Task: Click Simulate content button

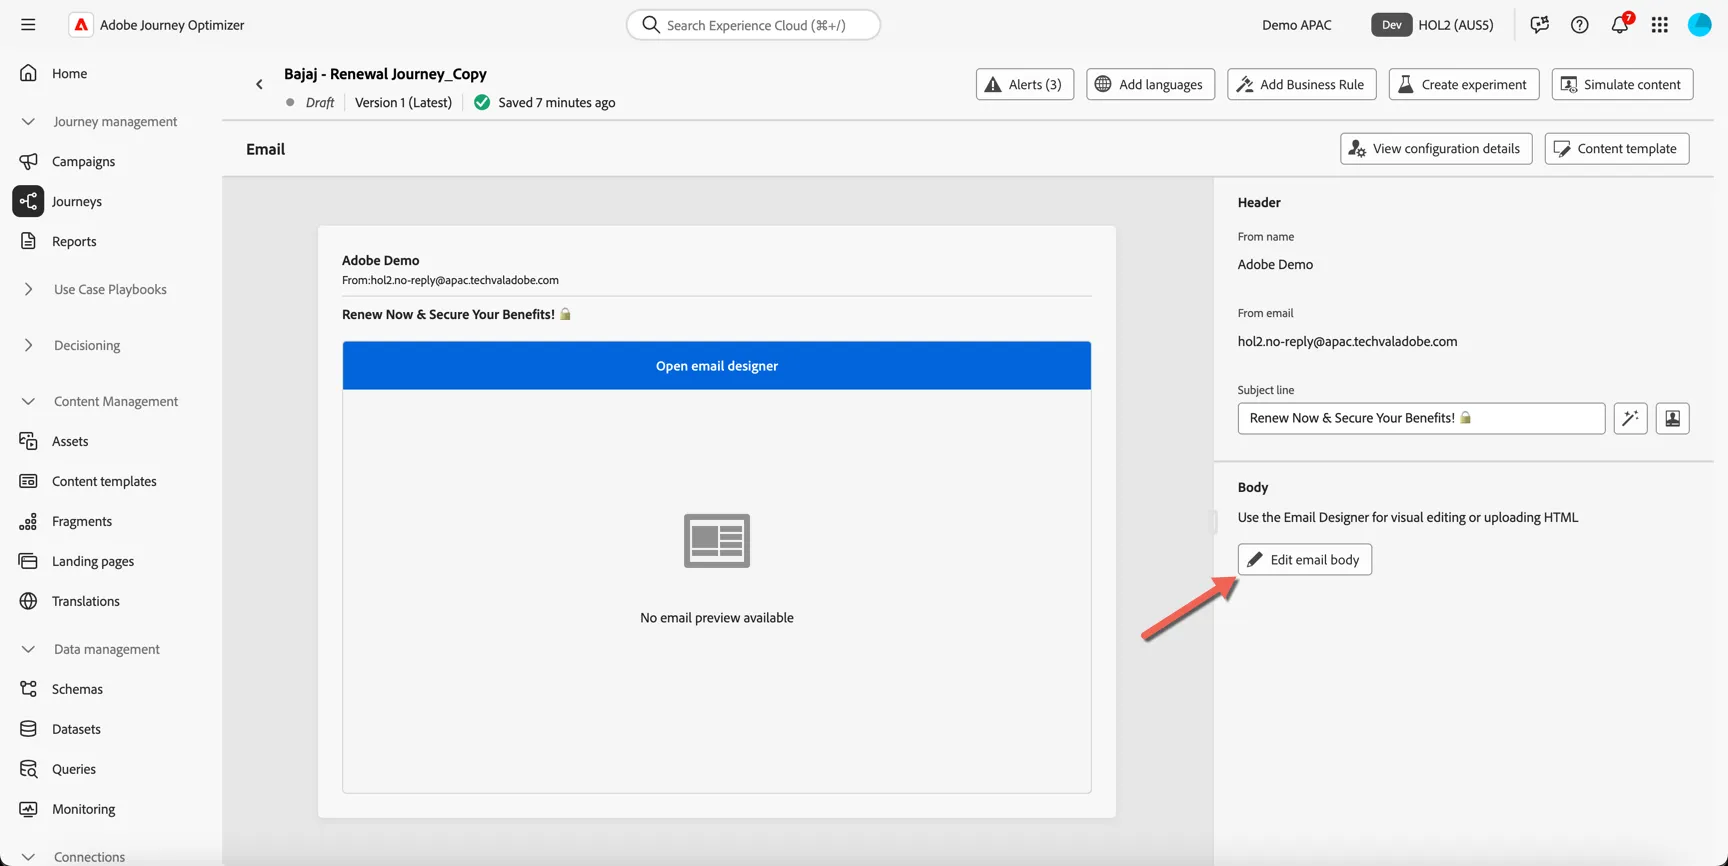Action: click(x=1622, y=84)
